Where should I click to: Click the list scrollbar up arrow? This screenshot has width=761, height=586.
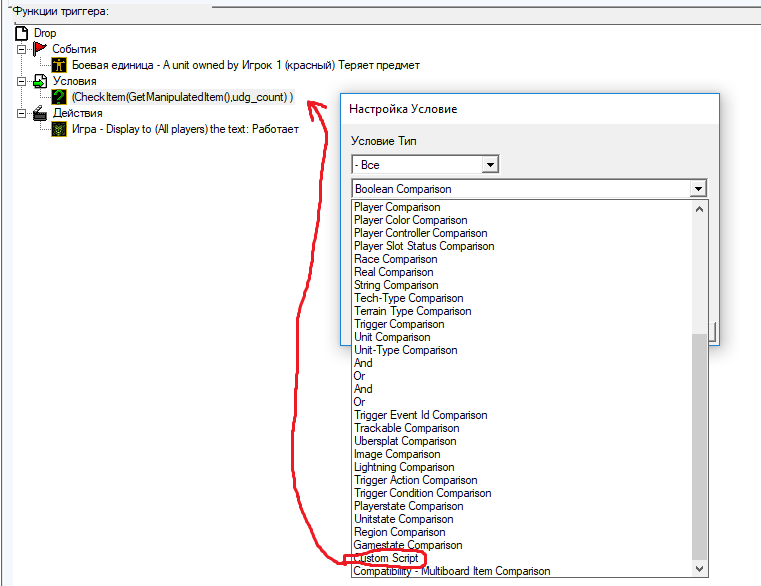click(x=699, y=209)
